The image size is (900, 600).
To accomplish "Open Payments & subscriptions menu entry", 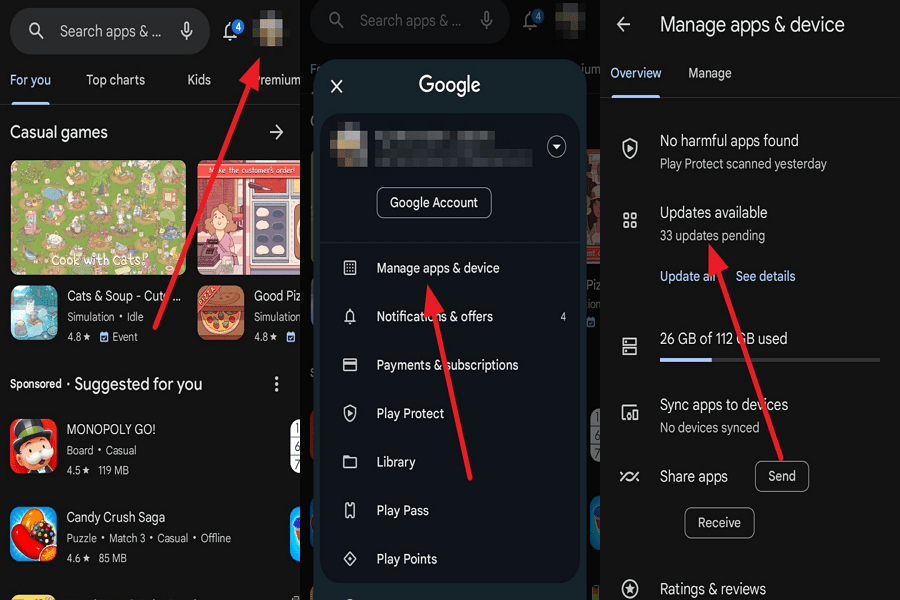I will coord(449,365).
